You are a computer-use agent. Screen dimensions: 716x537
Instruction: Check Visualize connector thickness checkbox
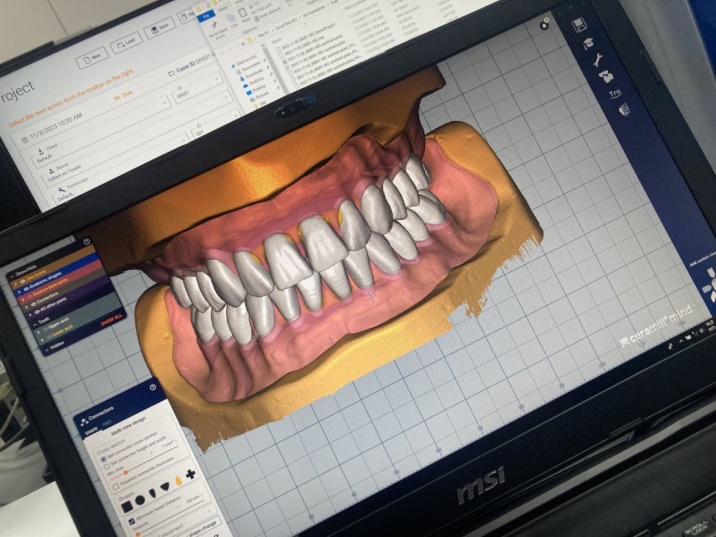(116, 487)
